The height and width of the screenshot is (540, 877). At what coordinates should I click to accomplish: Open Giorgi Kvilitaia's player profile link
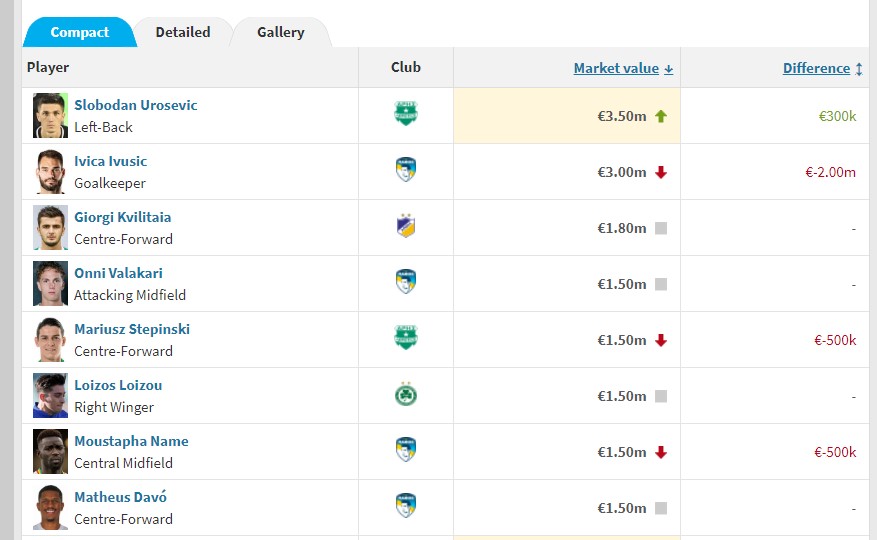pos(122,217)
